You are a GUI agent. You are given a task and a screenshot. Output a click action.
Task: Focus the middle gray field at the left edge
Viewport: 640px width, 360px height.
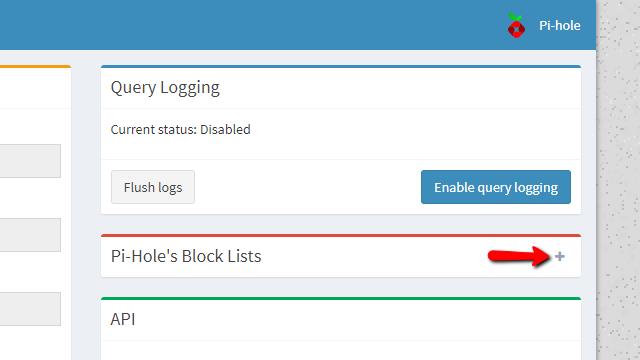[30, 235]
